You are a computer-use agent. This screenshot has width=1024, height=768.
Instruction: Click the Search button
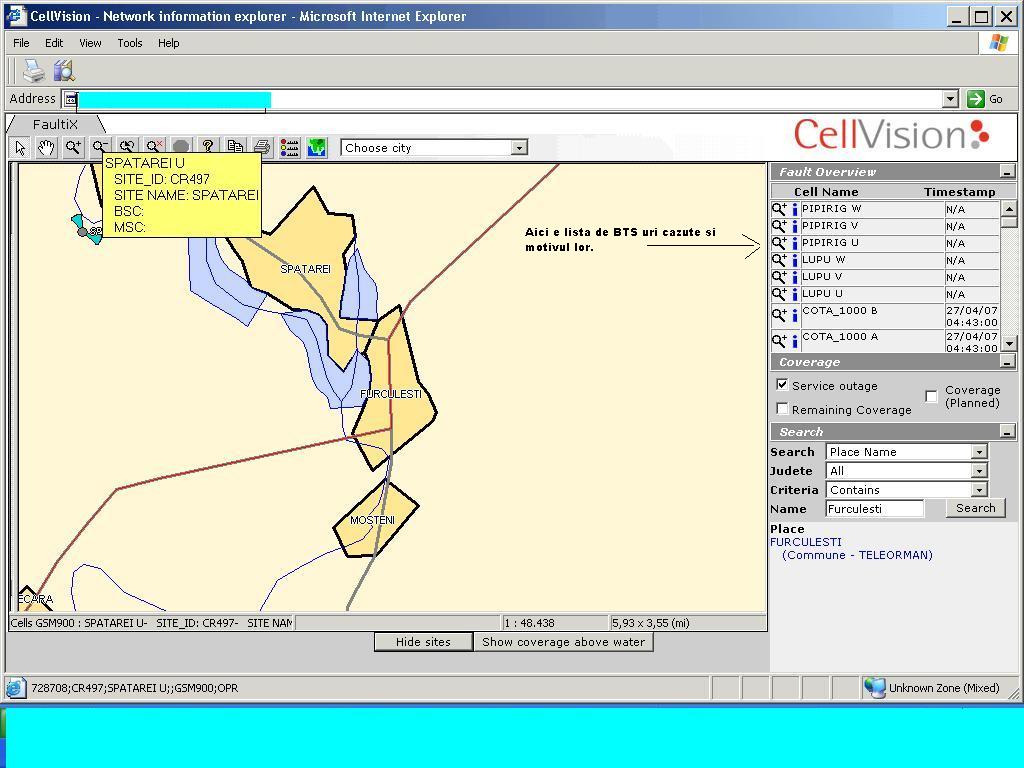click(975, 508)
